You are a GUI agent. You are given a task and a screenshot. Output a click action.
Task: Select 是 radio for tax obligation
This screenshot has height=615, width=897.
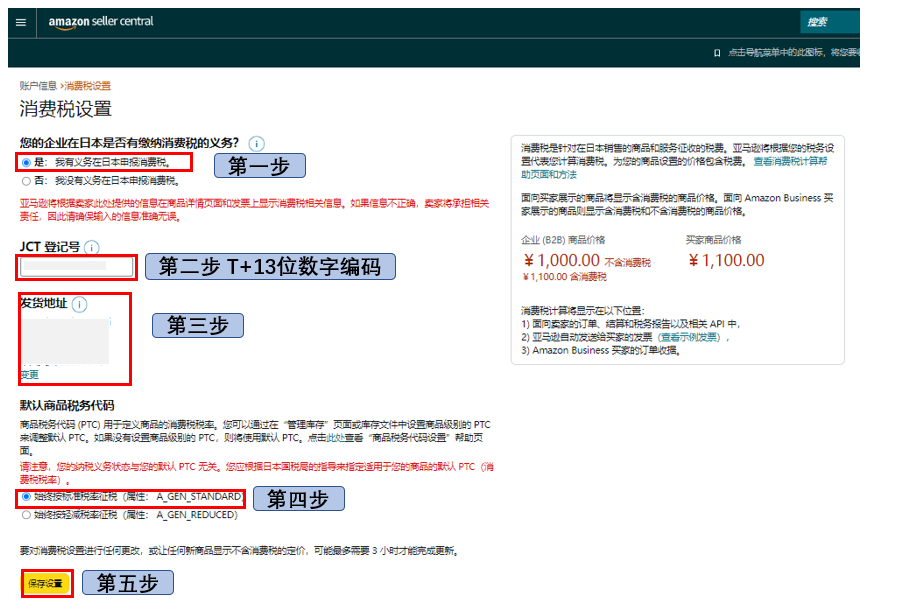[26, 161]
